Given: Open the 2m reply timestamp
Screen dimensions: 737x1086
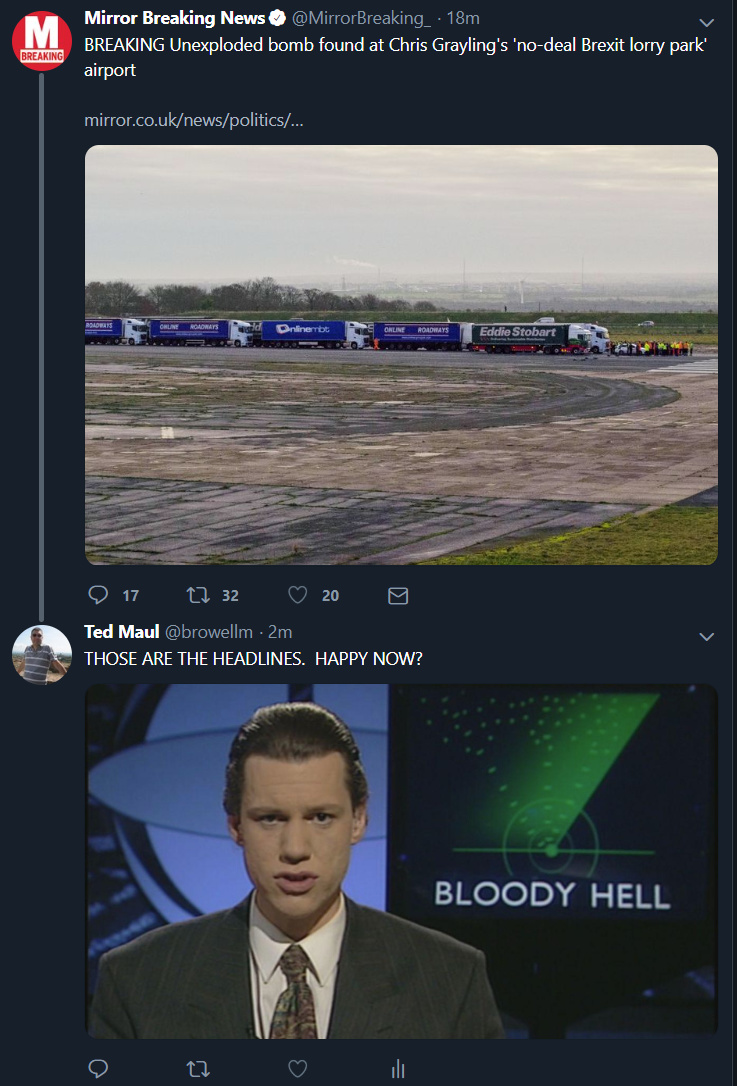Looking at the screenshot, I should tap(280, 631).
